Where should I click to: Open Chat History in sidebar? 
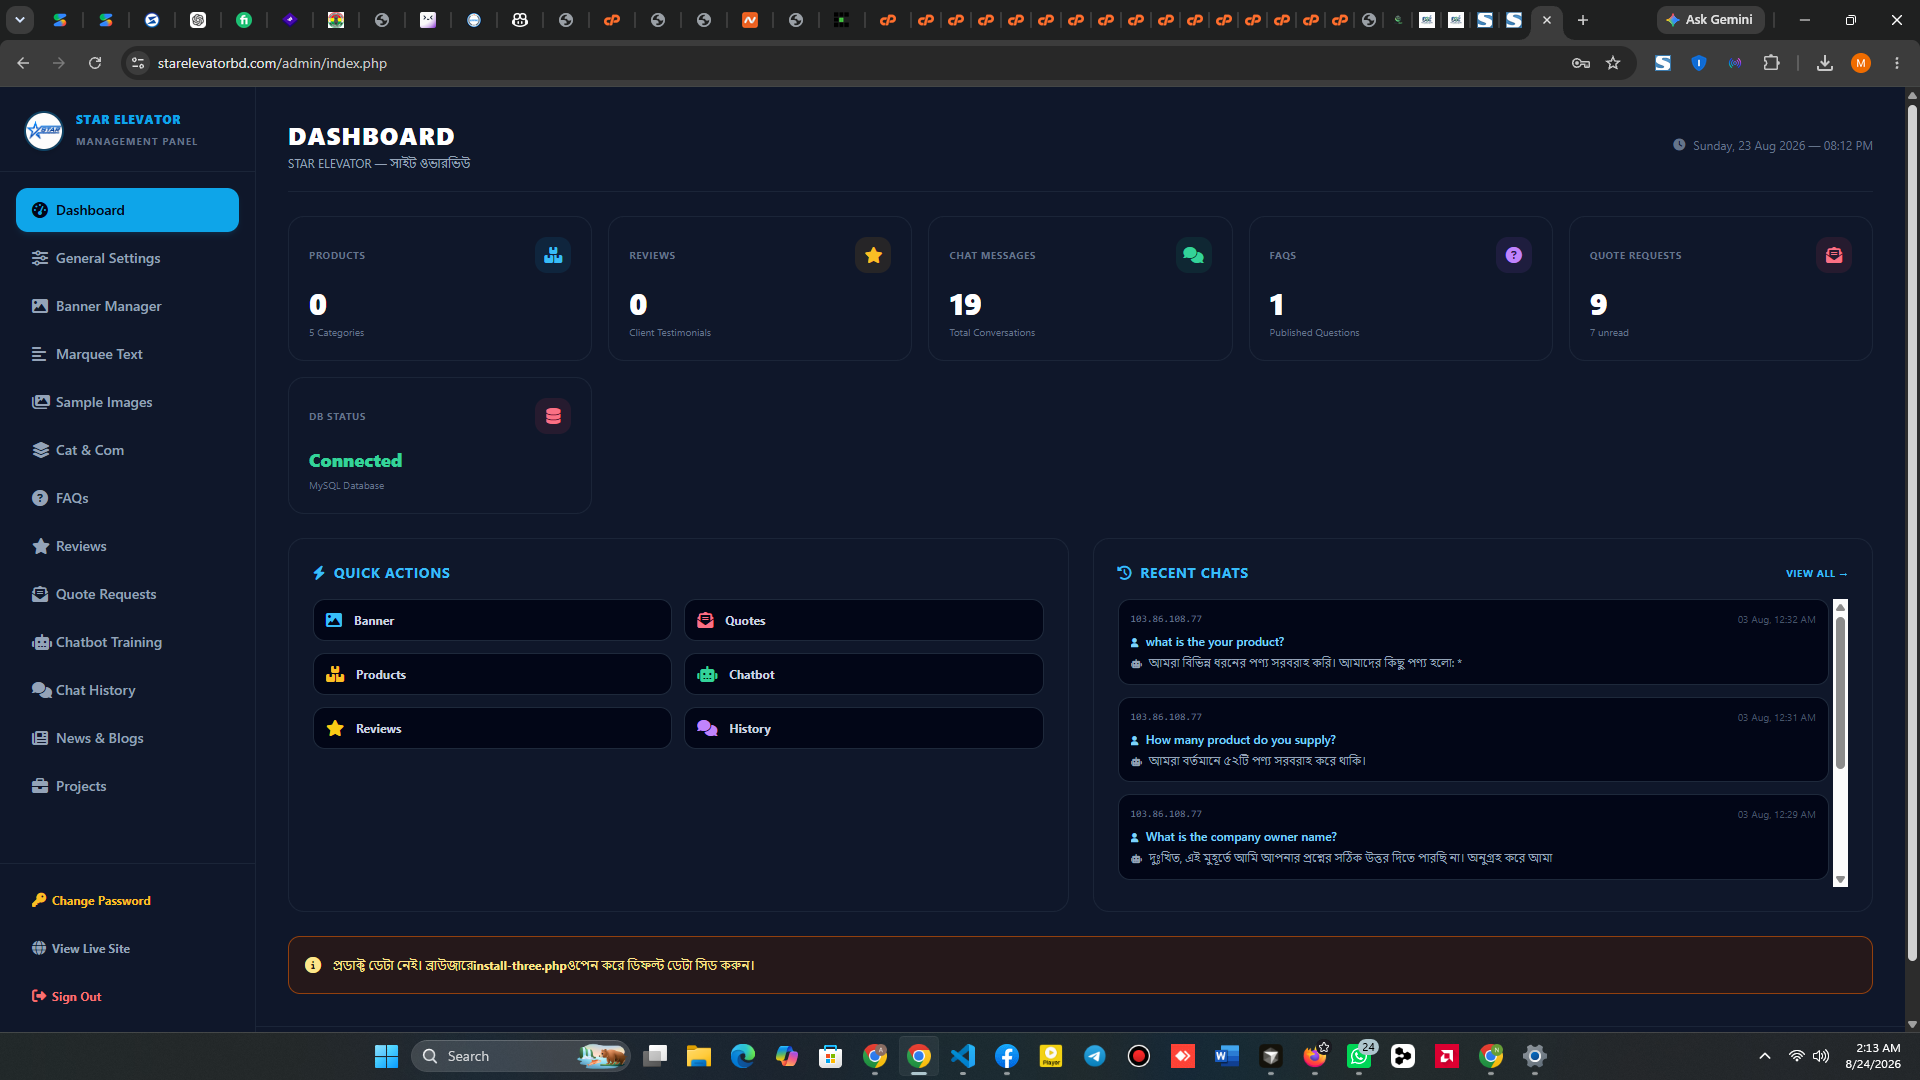tap(127, 690)
